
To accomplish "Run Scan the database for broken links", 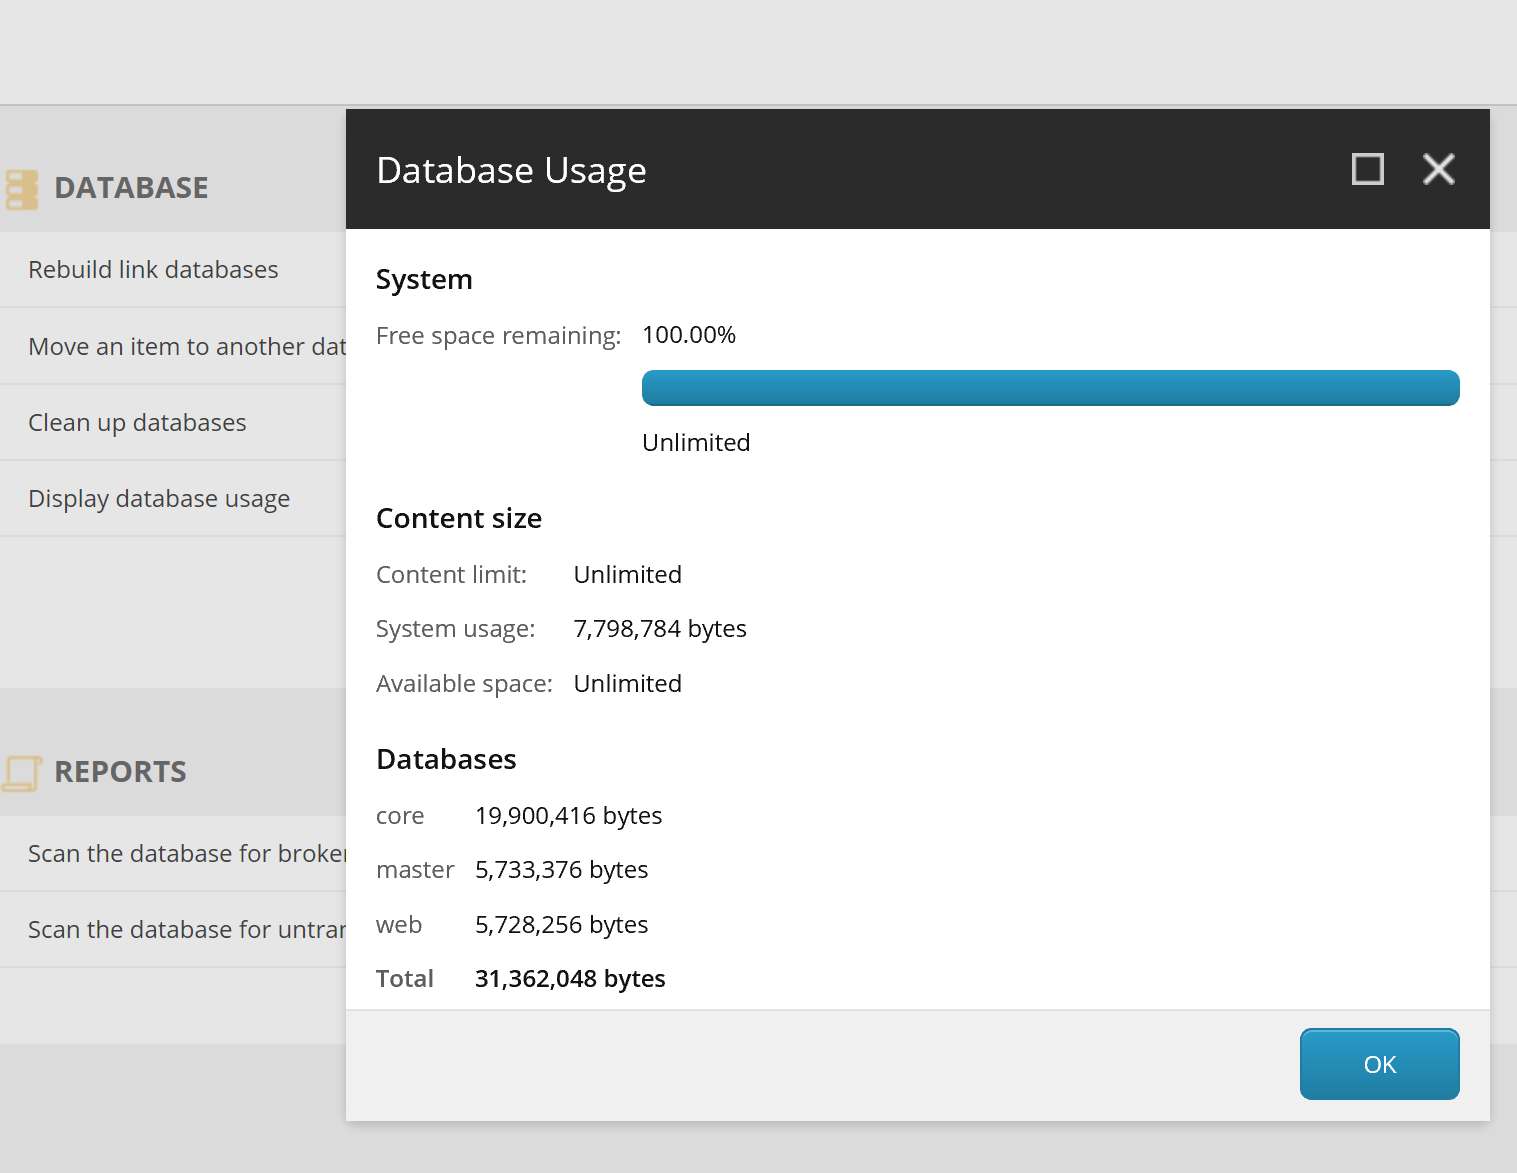I will click(186, 854).
